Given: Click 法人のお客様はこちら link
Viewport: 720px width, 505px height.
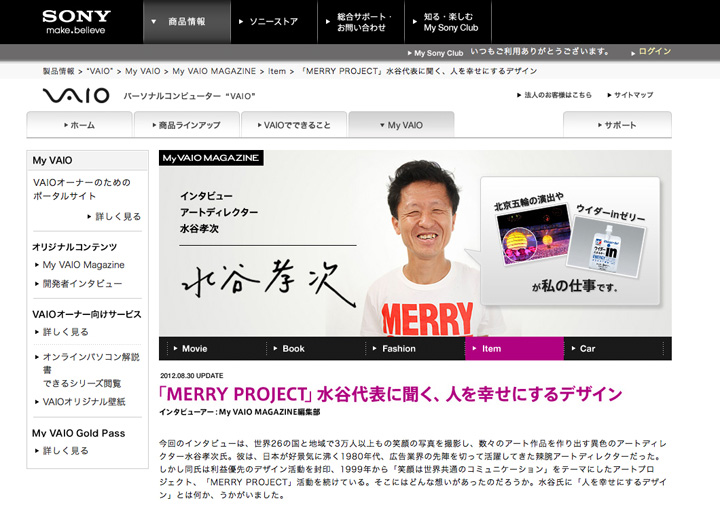Looking at the screenshot, I should (x=554, y=95).
